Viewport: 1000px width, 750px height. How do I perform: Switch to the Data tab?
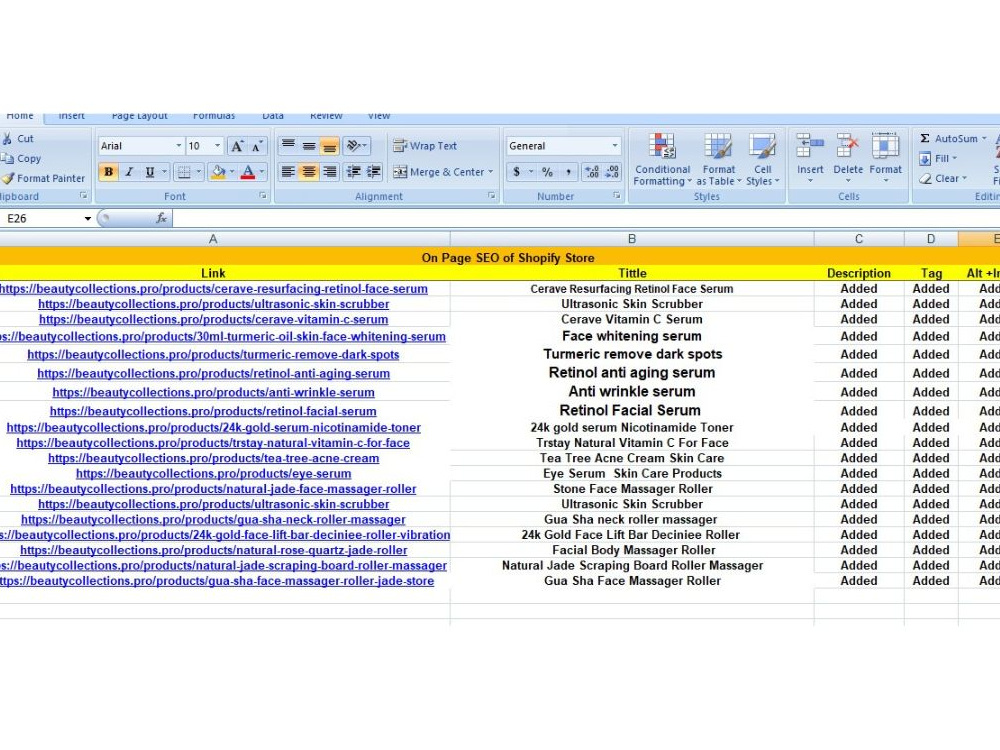pos(272,116)
